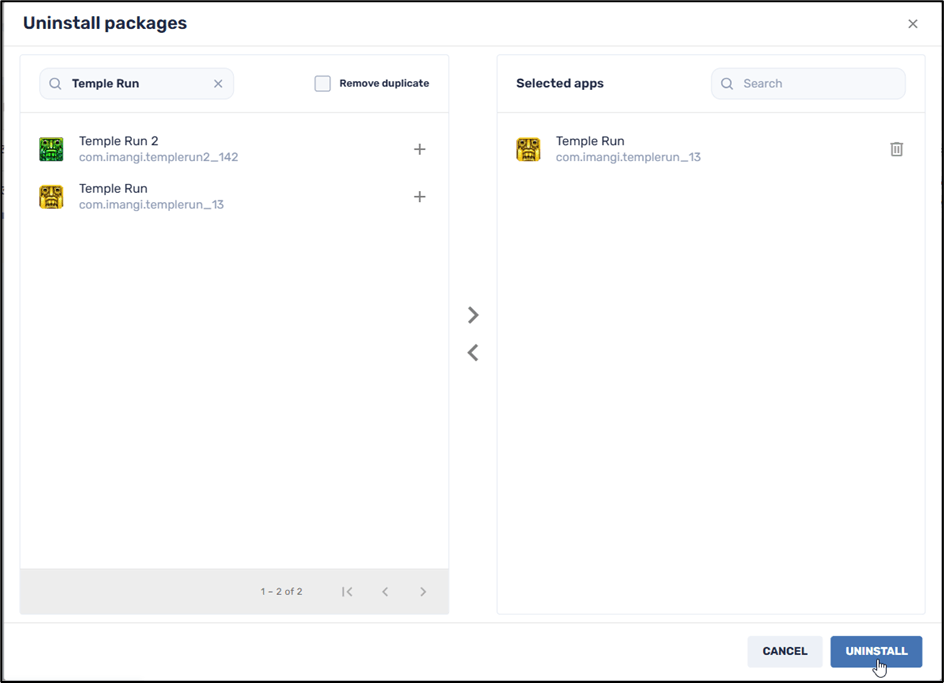Click the Temple Run 2 green app icon
944x683 pixels.
click(x=51, y=149)
